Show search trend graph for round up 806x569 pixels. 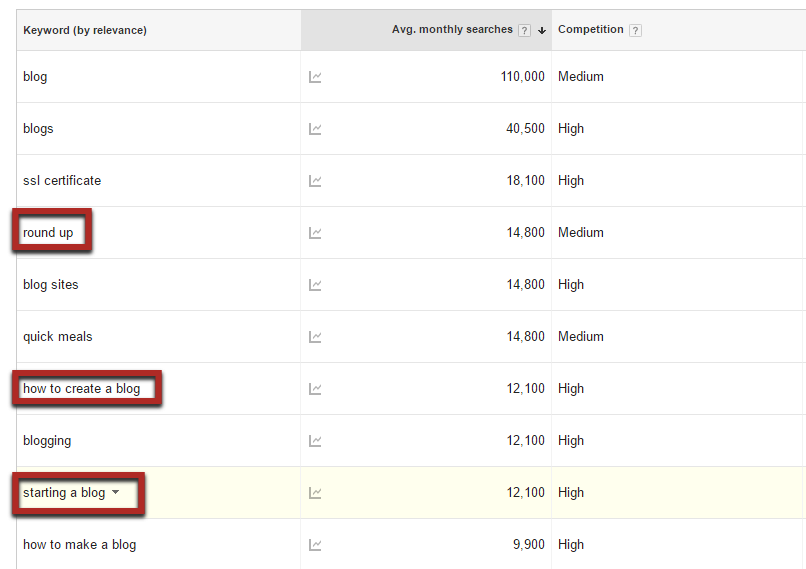pos(315,233)
